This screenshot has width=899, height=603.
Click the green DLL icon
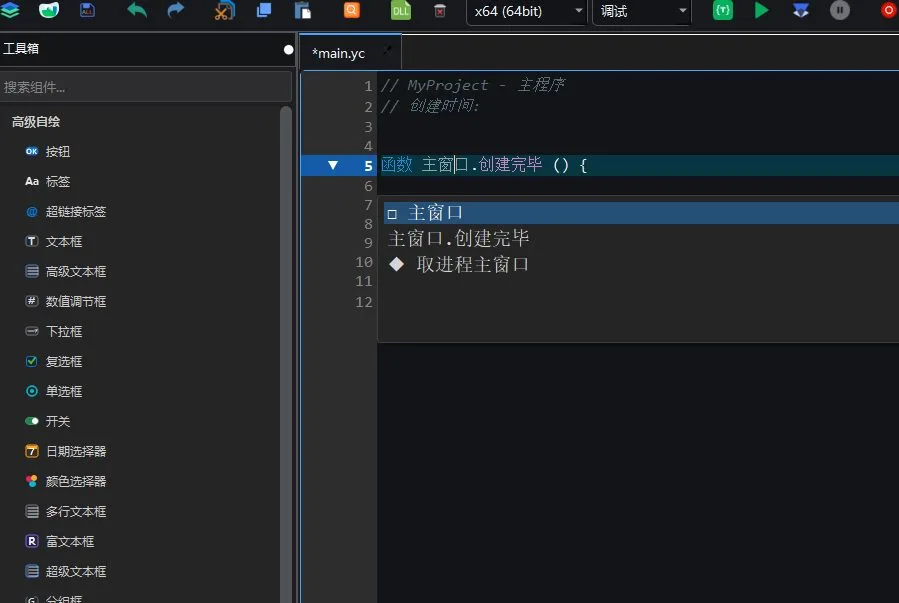401,10
